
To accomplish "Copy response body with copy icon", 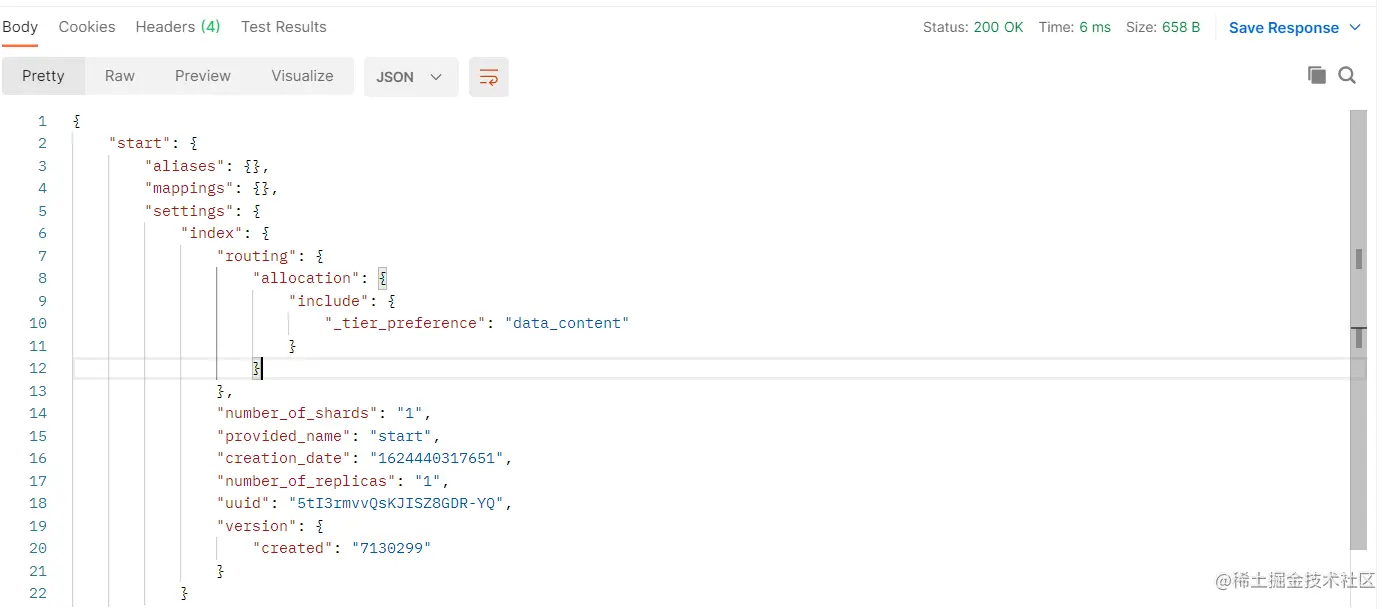I will (x=1317, y=75).
